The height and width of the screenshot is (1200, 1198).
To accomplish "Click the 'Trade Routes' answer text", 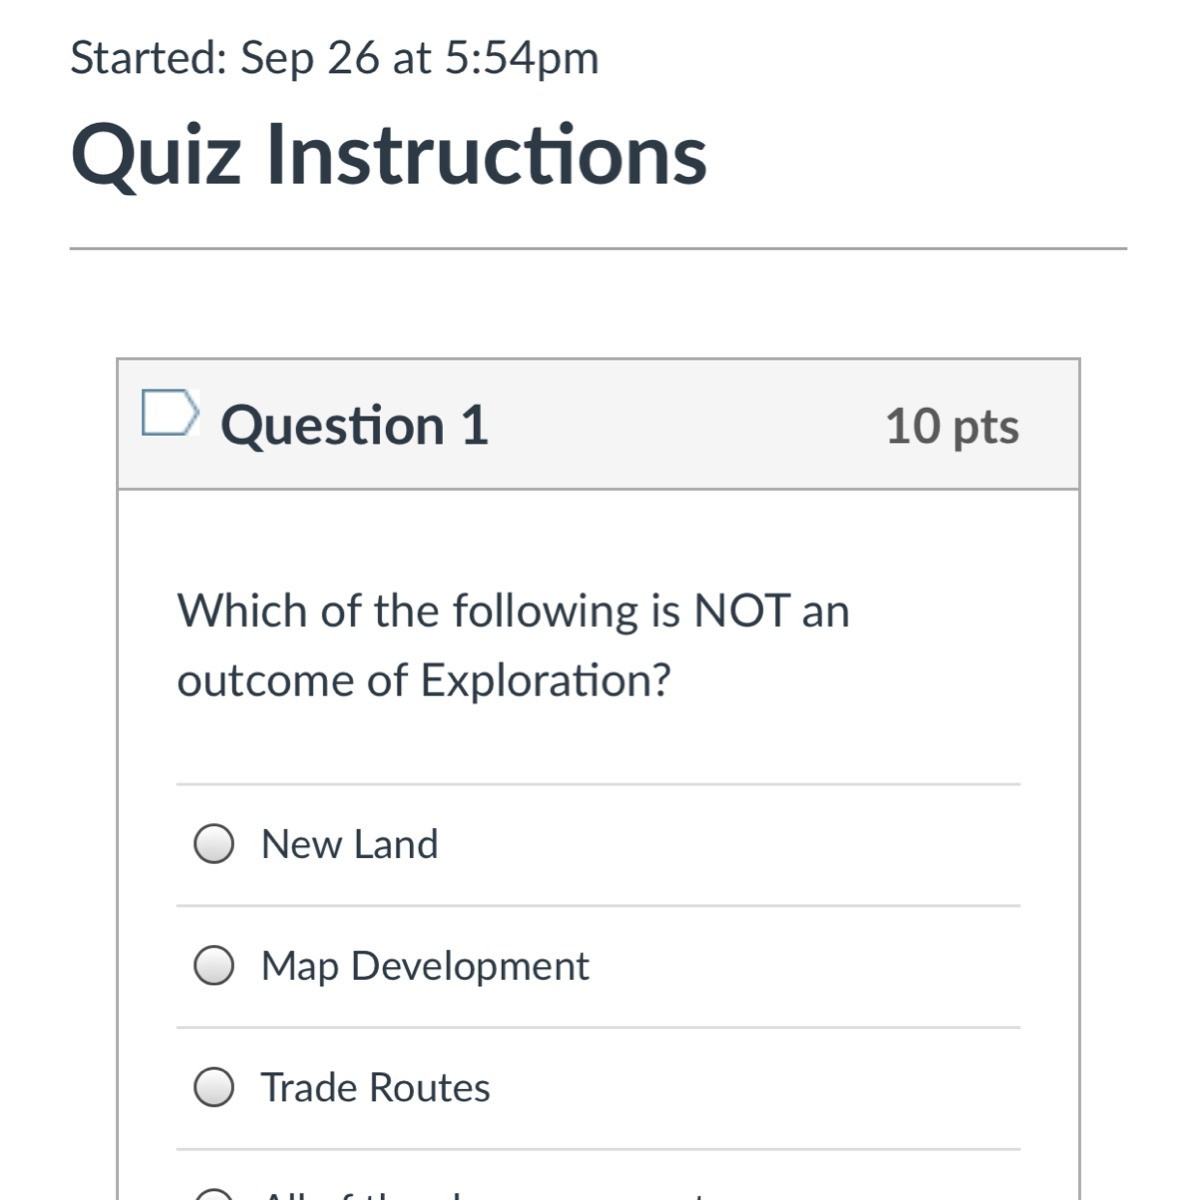I will 375,1087.
